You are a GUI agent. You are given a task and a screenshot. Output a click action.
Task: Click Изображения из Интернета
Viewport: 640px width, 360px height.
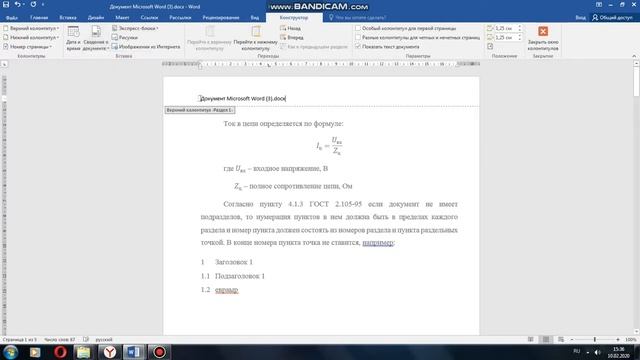pyautogui.click(x=146, y=47)
